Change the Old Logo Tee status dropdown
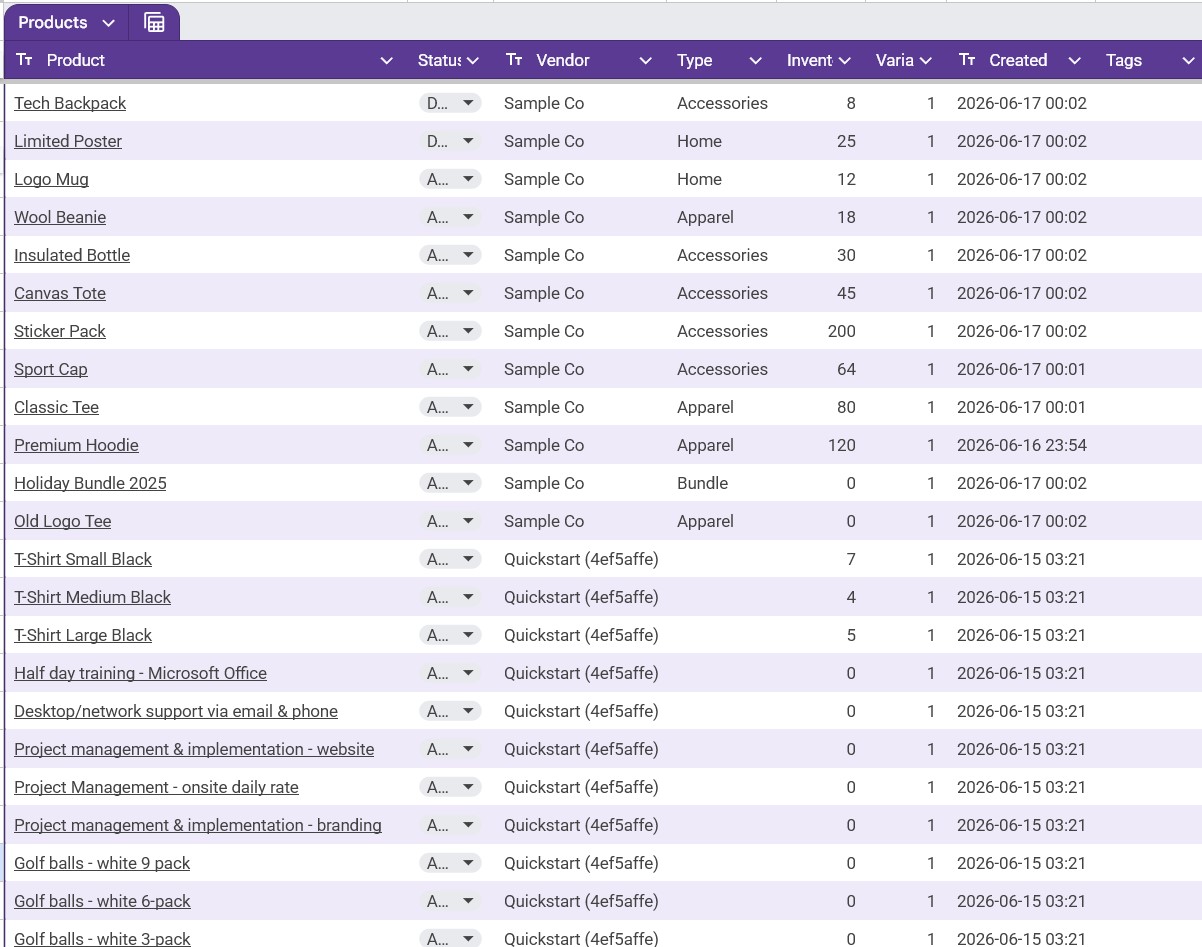Screen dimensions: 1202x947 point(450,521)
